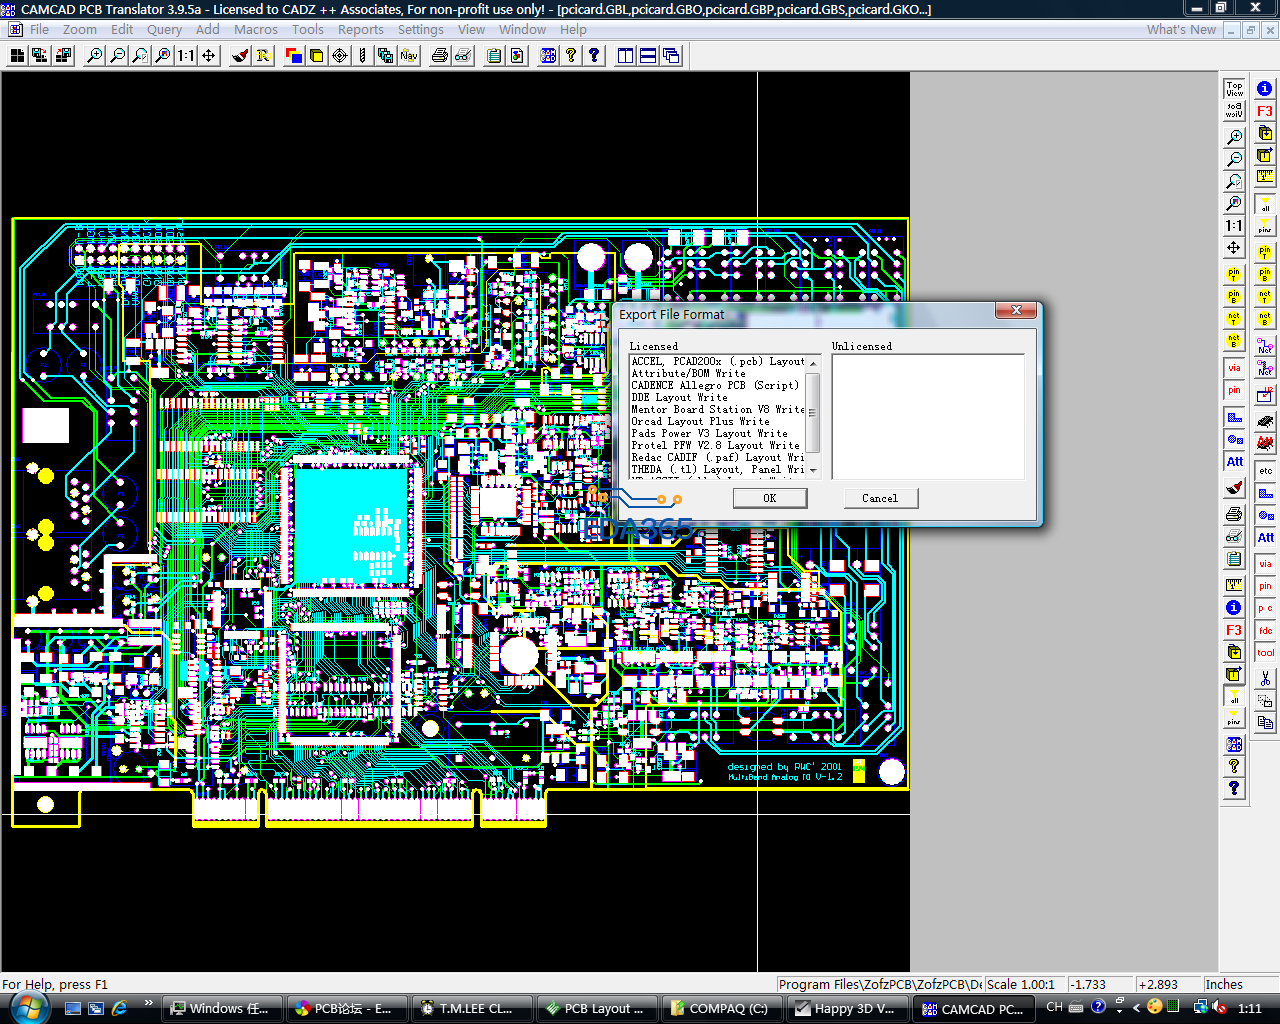This screenshot has width=1280, height=1024.
Task: Click the Licensed list scrollbar down arrow
Action: coord(813,470)
